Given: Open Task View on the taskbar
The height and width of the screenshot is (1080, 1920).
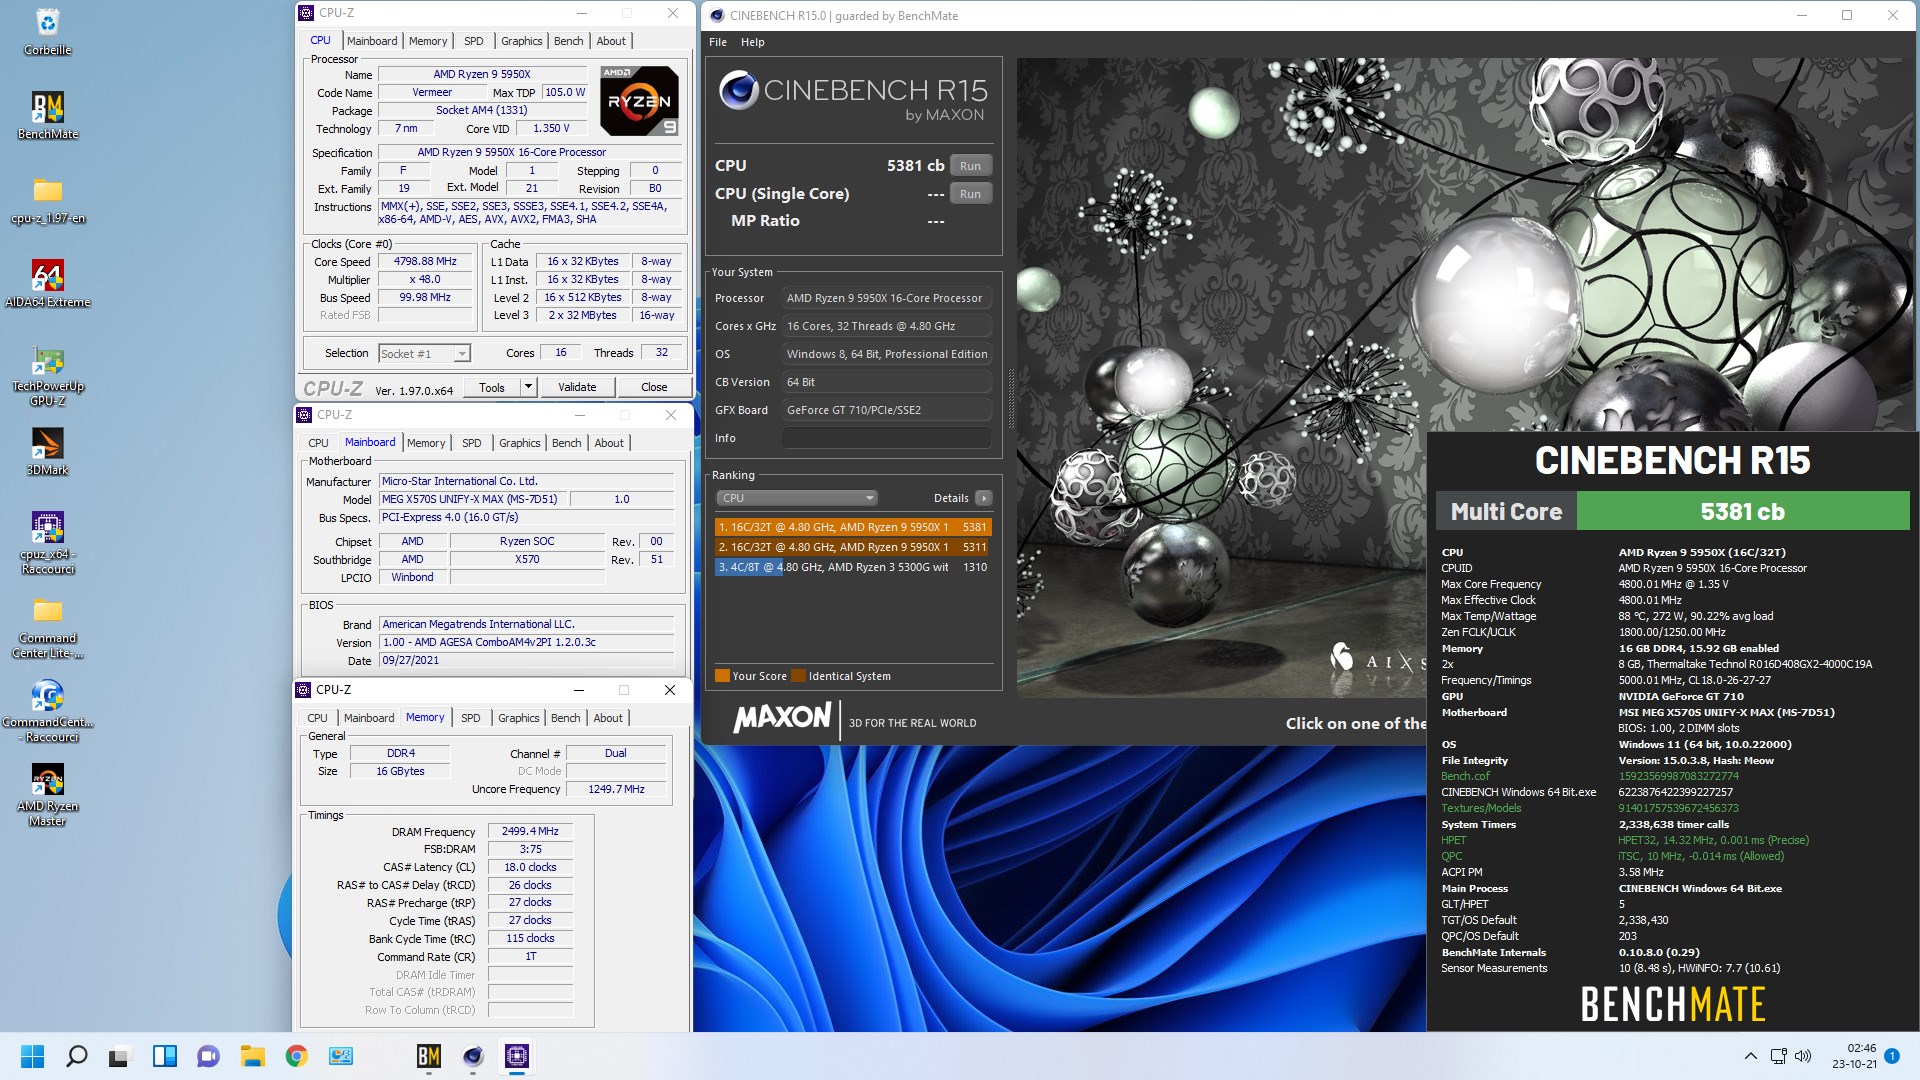Looking at the screenshot, I should 120,1056.
